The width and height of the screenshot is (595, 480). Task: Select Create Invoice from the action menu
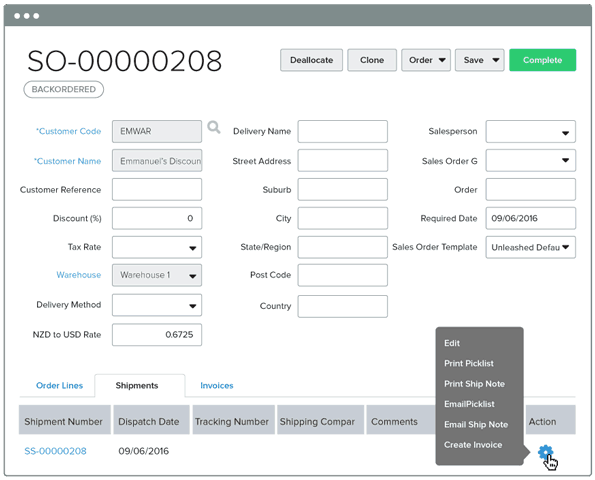pyautogui.click(x=473, y=445)
